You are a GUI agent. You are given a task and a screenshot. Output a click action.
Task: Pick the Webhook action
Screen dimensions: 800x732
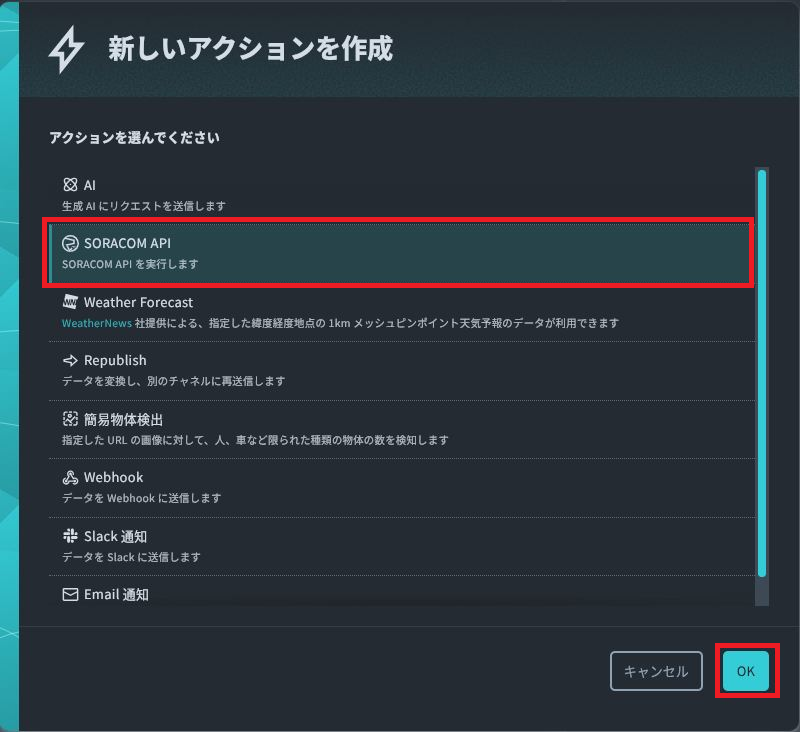pos(402,488)
